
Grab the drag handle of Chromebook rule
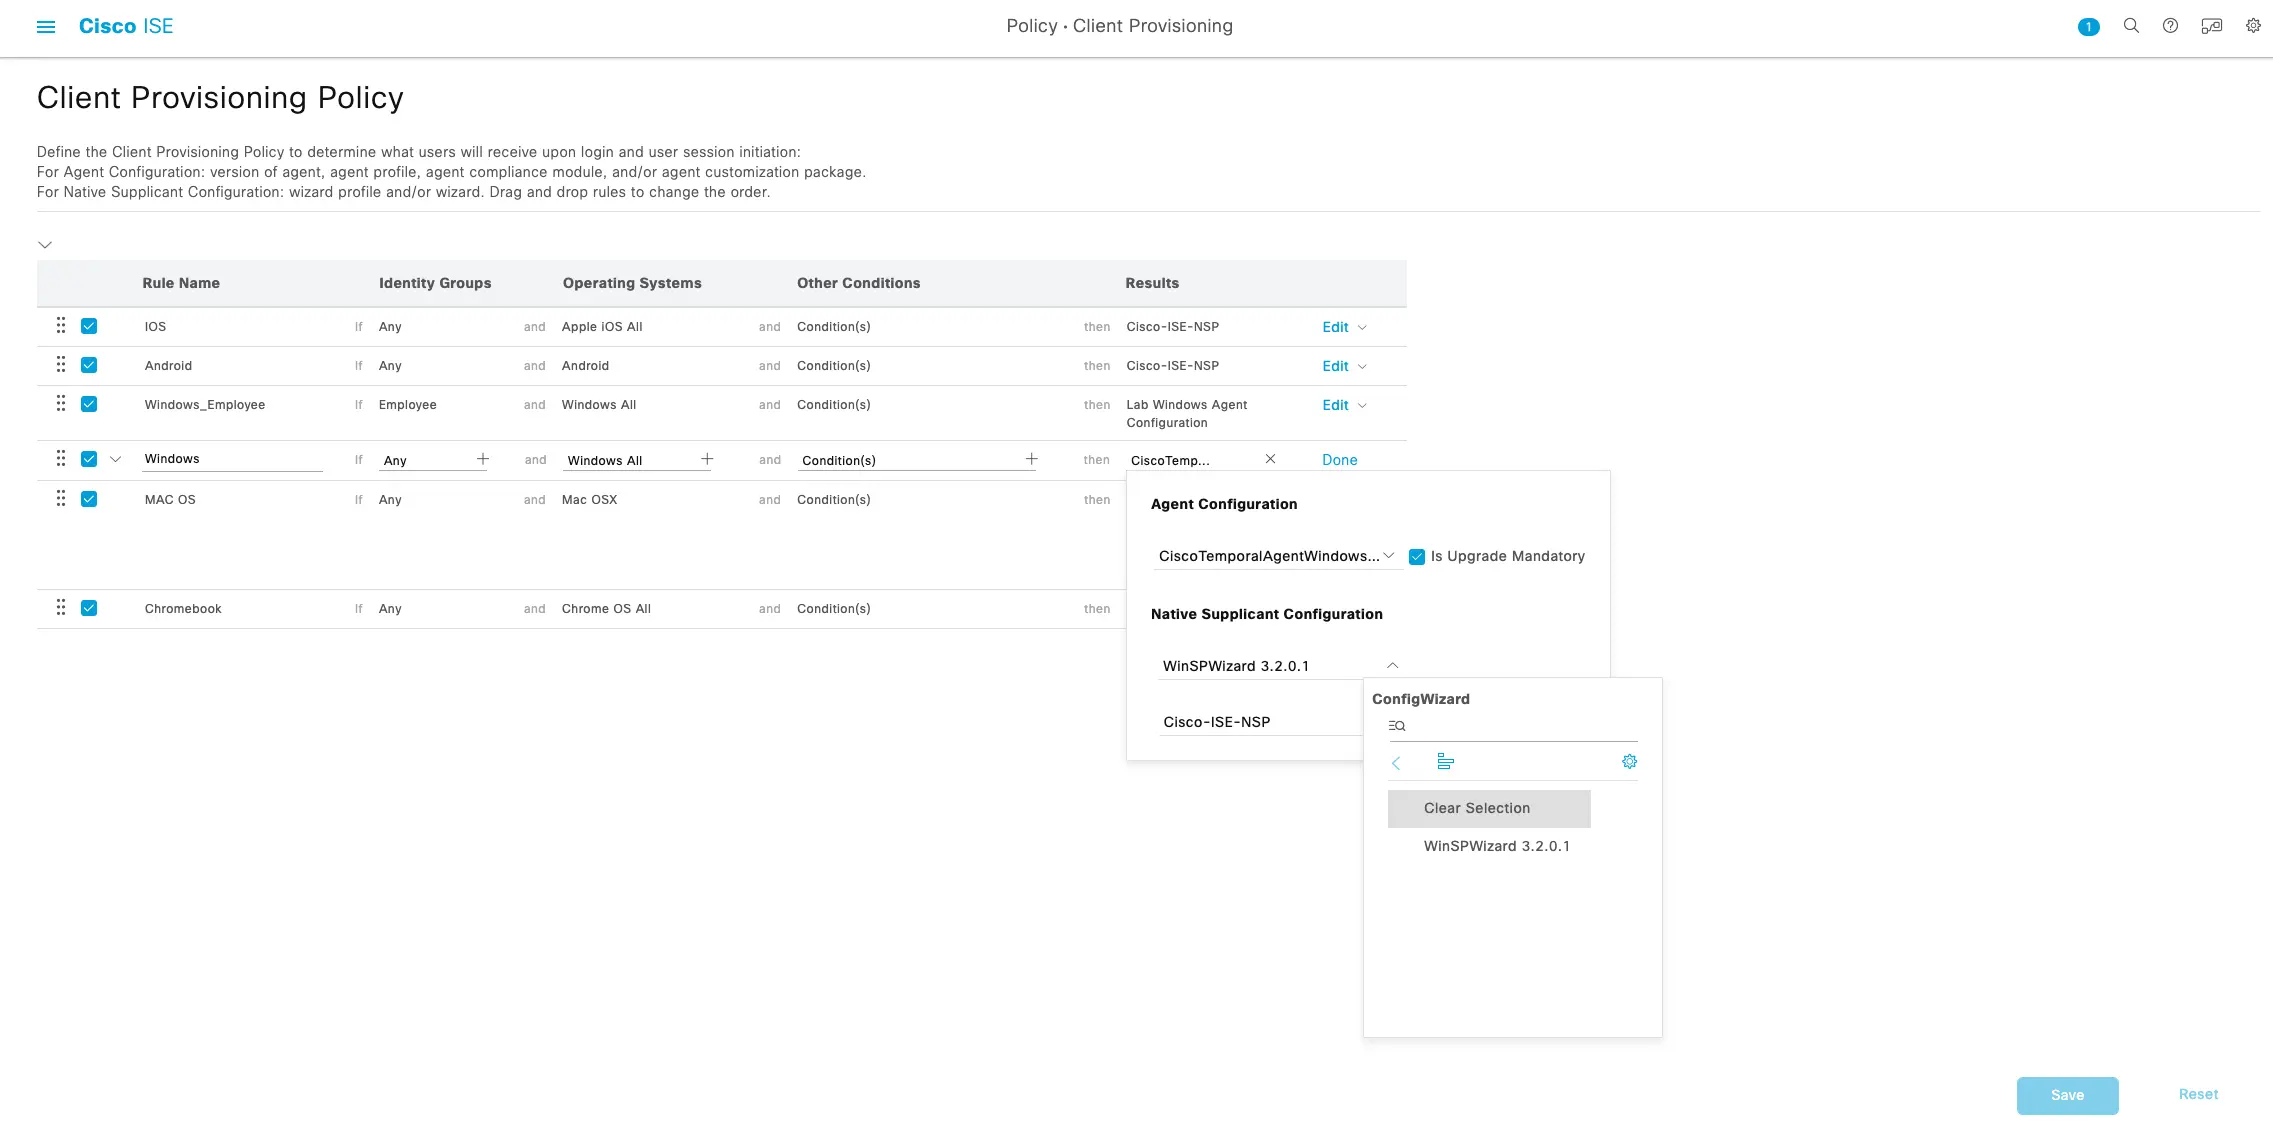coord(61,607)
